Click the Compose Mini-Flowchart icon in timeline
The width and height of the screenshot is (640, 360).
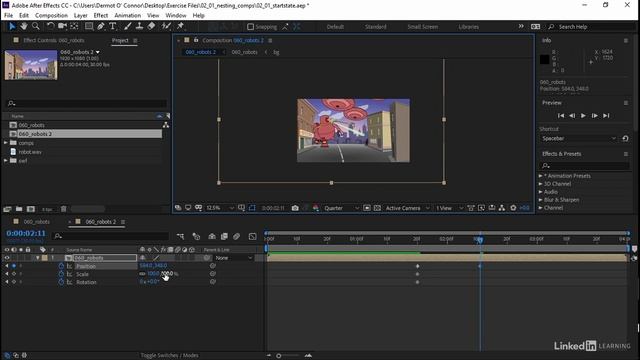(180, 236)
